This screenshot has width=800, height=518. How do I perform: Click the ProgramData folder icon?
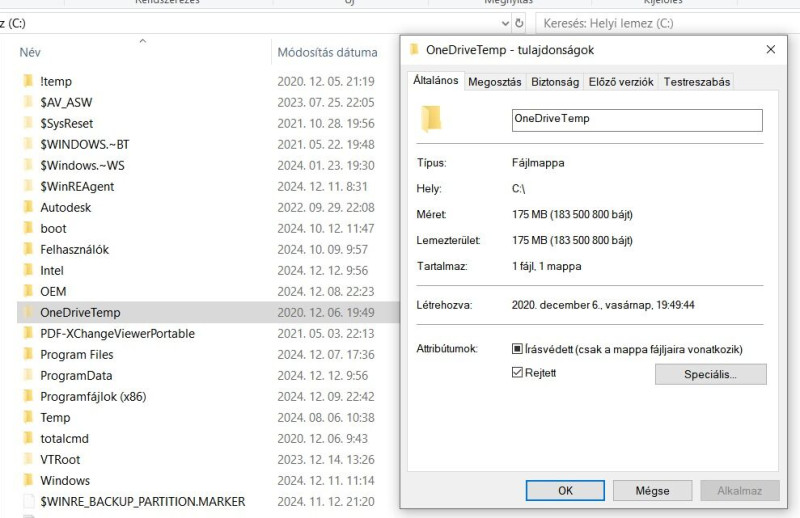(28, 376)
